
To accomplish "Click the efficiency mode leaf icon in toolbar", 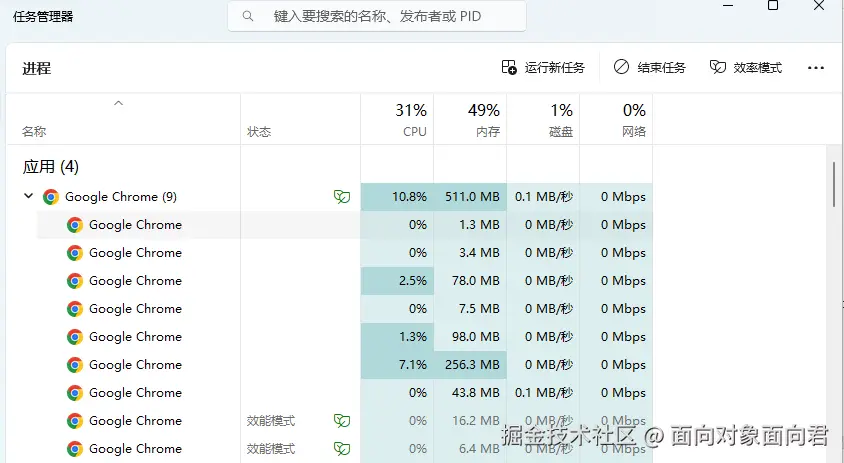I will [x=718, y=67].
